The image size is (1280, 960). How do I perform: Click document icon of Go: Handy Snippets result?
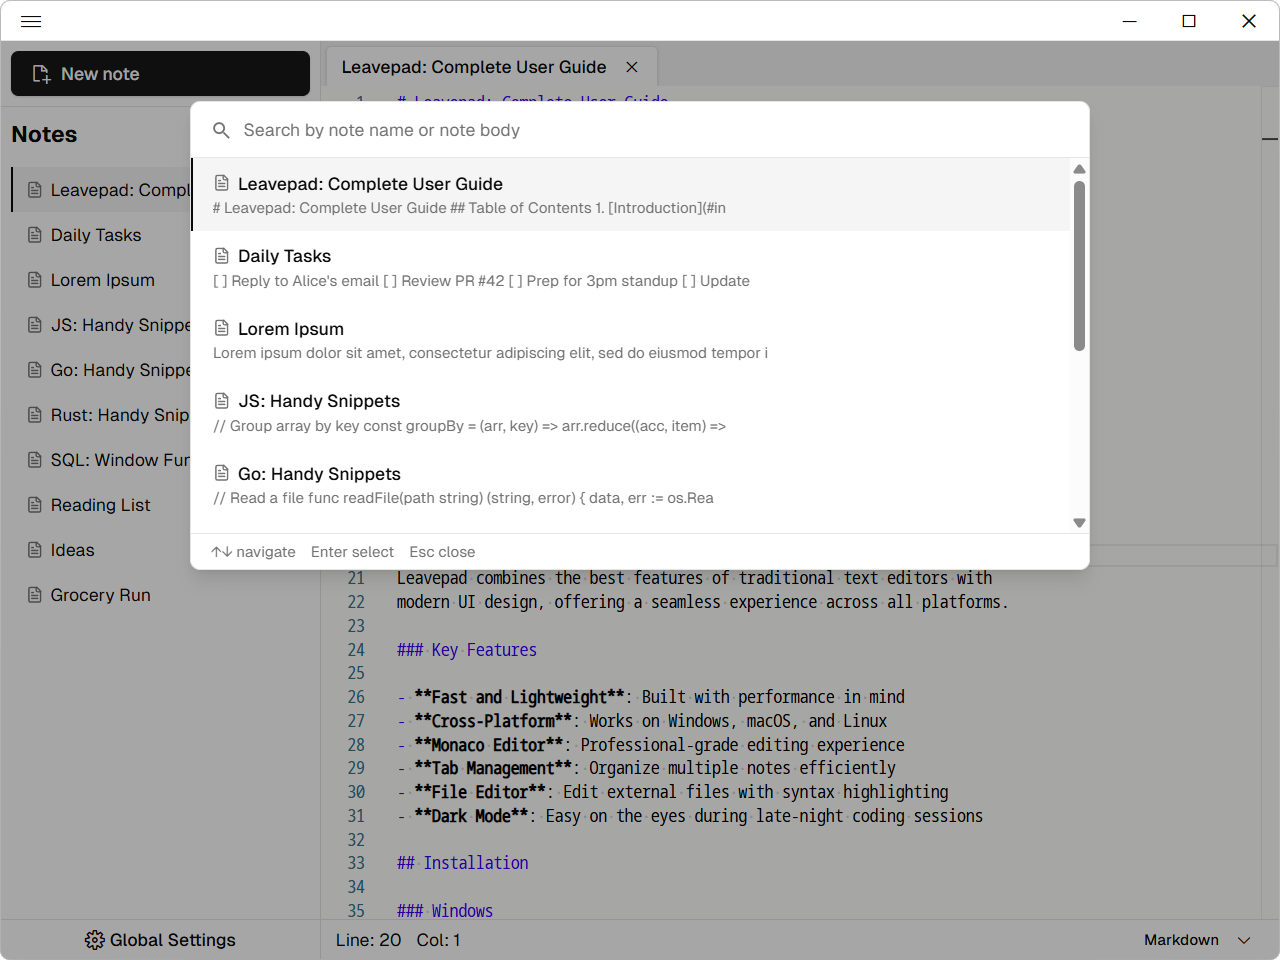coord(222,473)
